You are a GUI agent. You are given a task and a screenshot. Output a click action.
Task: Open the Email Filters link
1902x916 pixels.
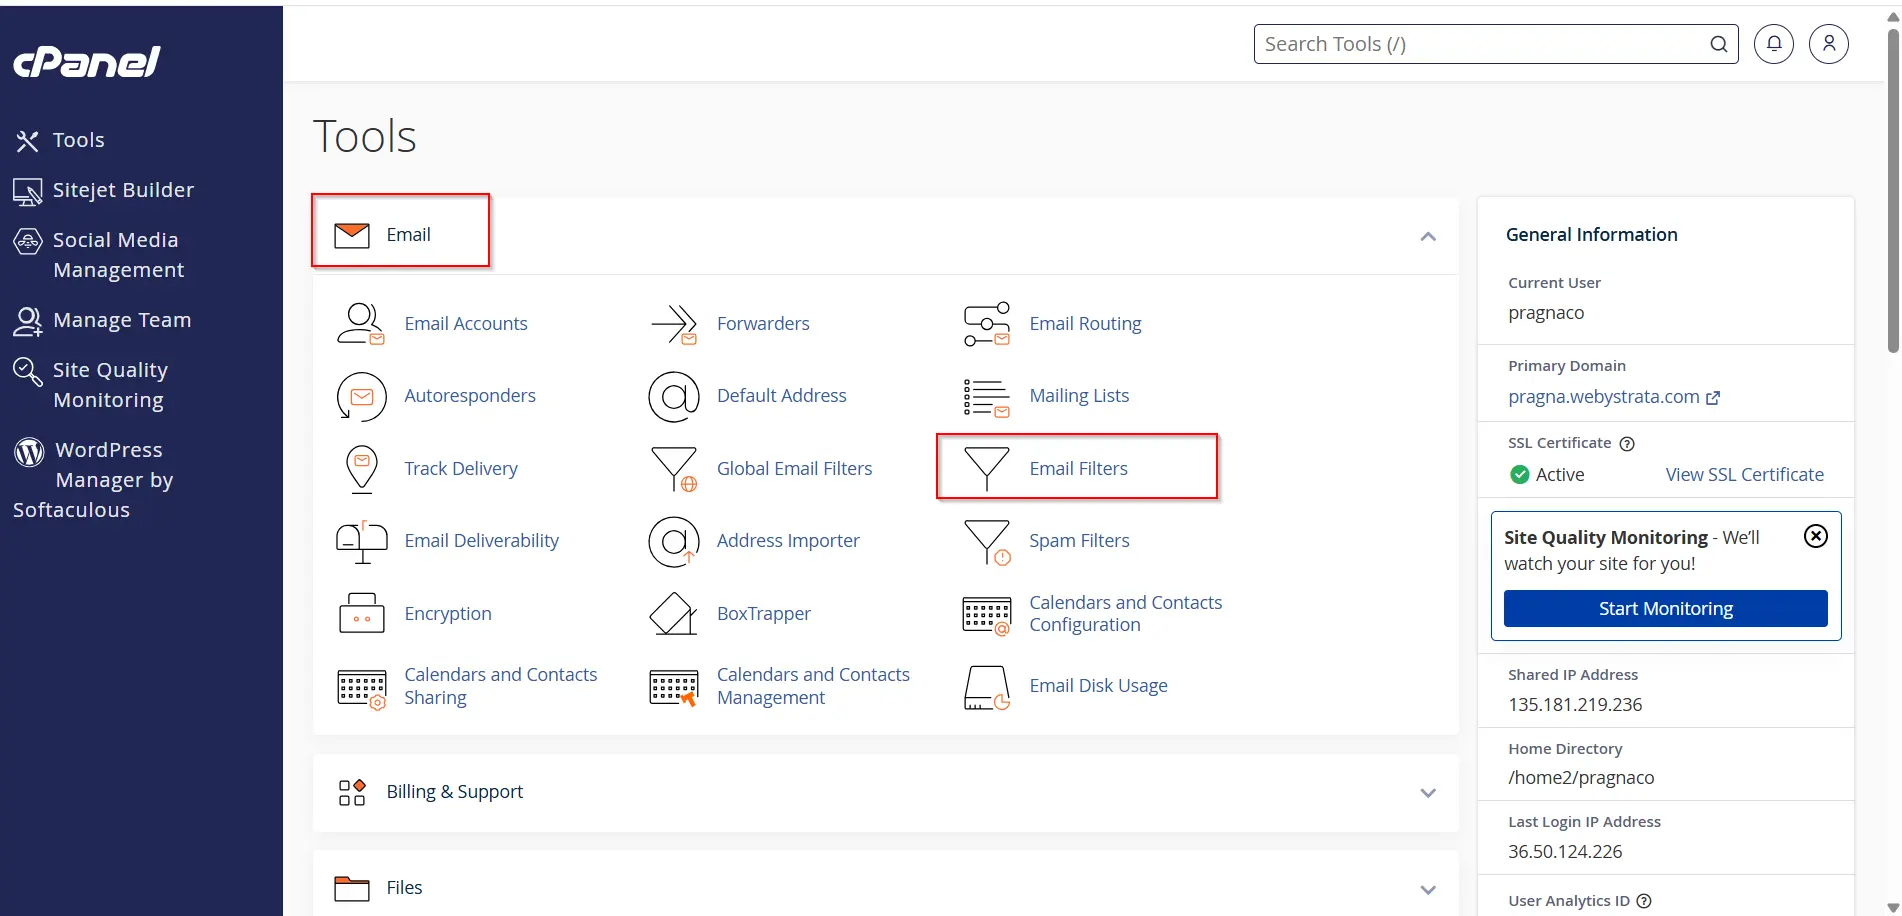click(x=1078, y=469)
